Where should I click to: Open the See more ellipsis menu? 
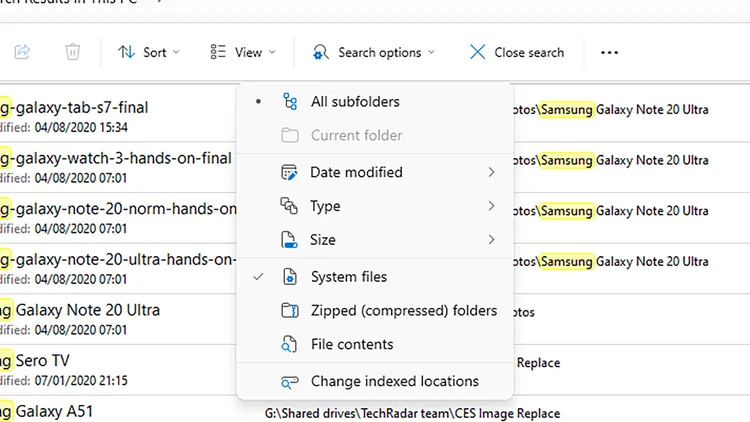[x=609, y=52]
